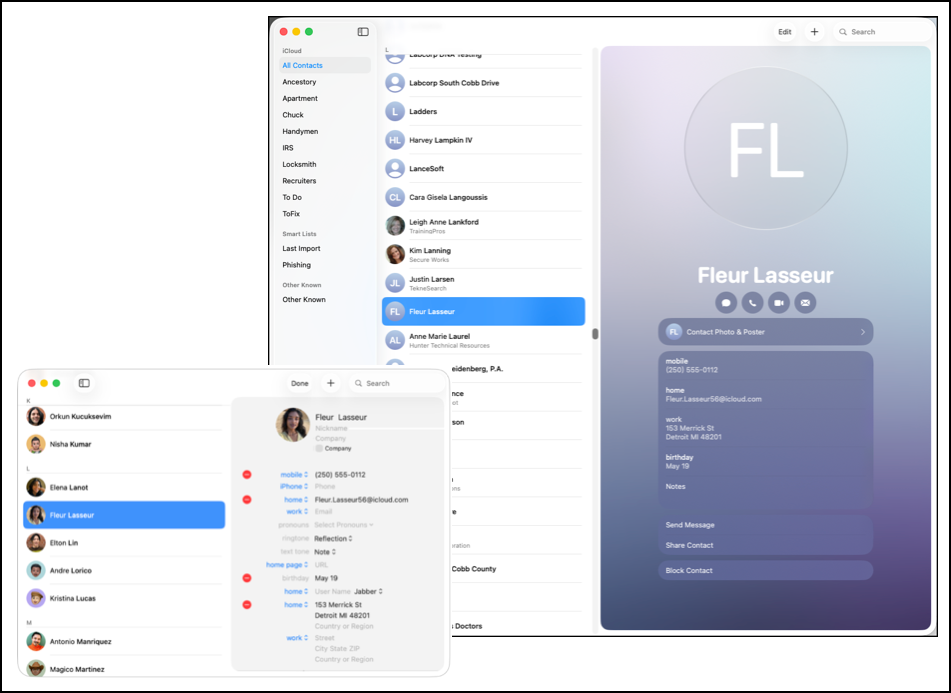The width and height of the screenshot is (951, 693).
Task: Change the mobile phone label popup
Action: point(294,475)
